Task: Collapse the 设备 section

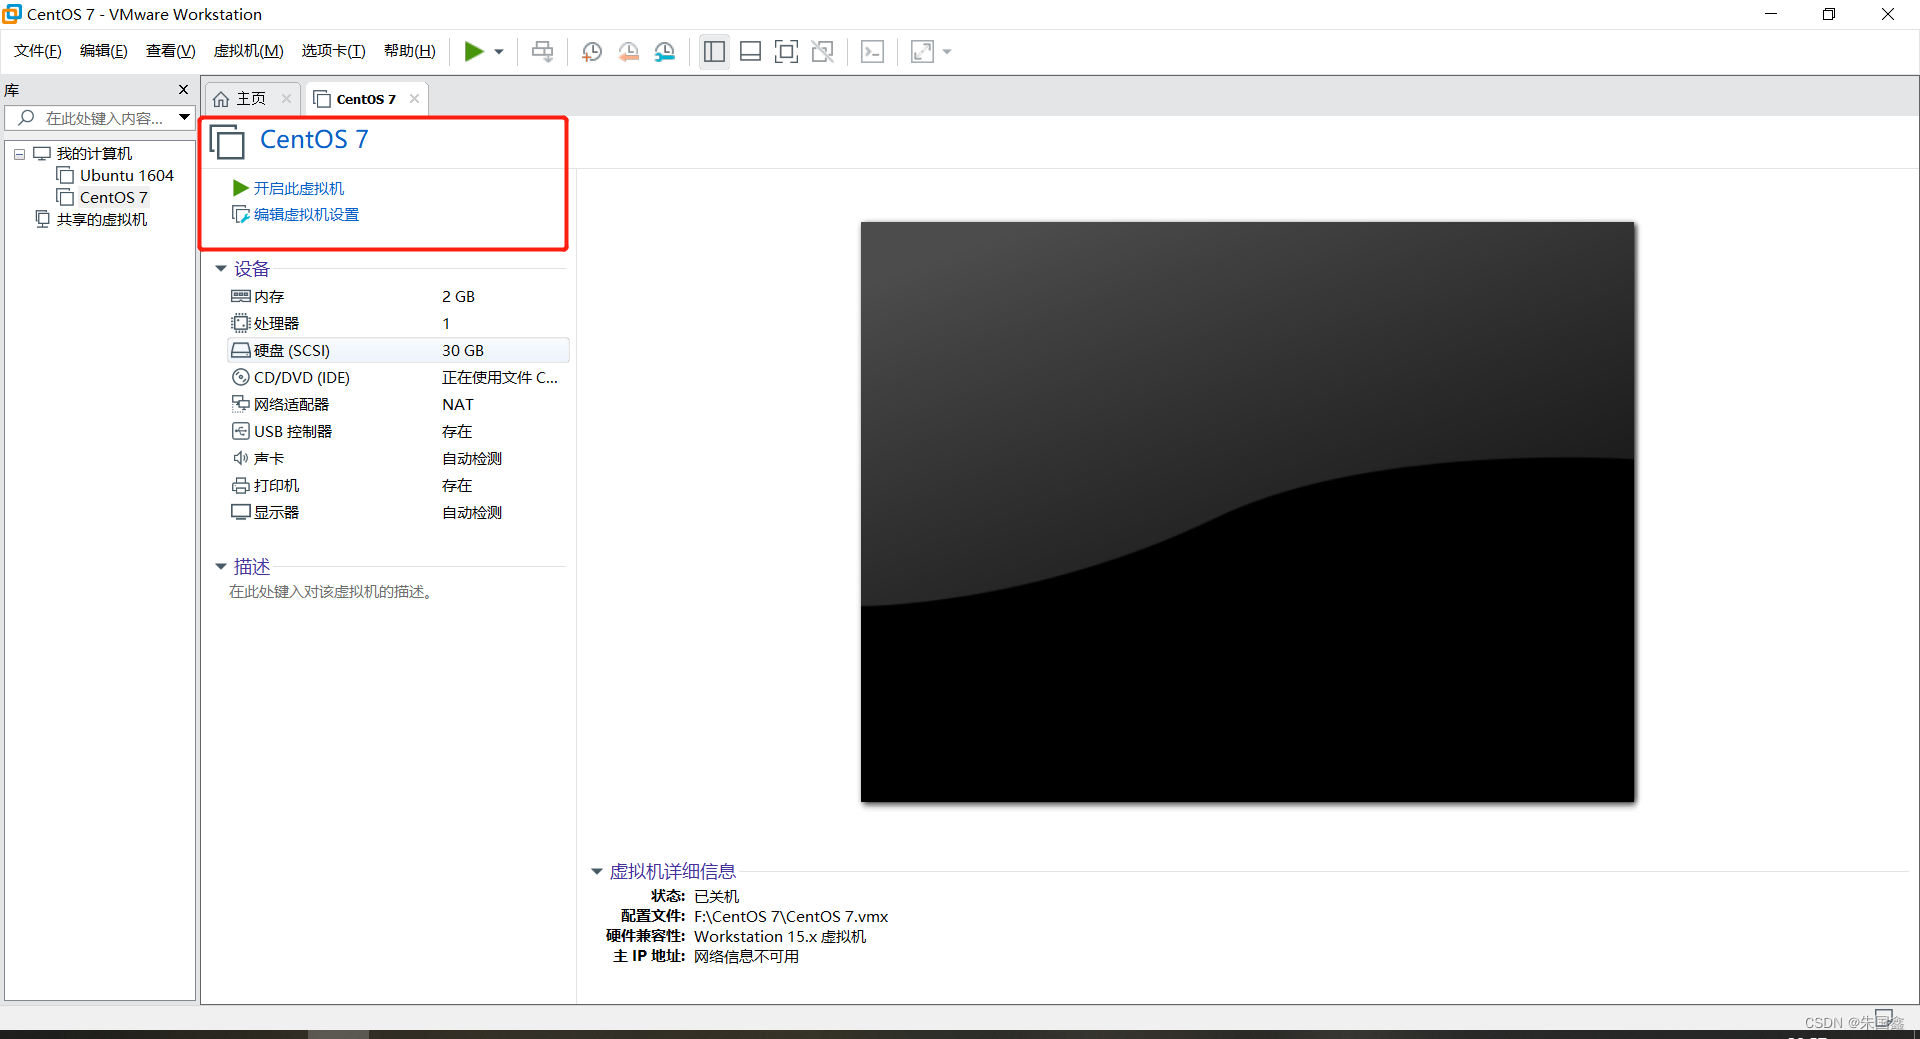Action: pos(221,268)
